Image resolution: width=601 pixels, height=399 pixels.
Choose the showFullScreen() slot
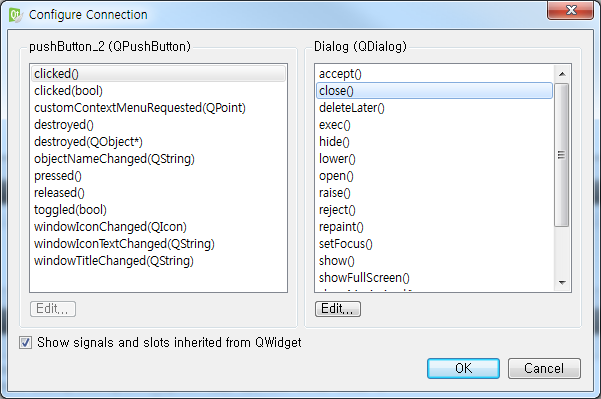point(364,277)
